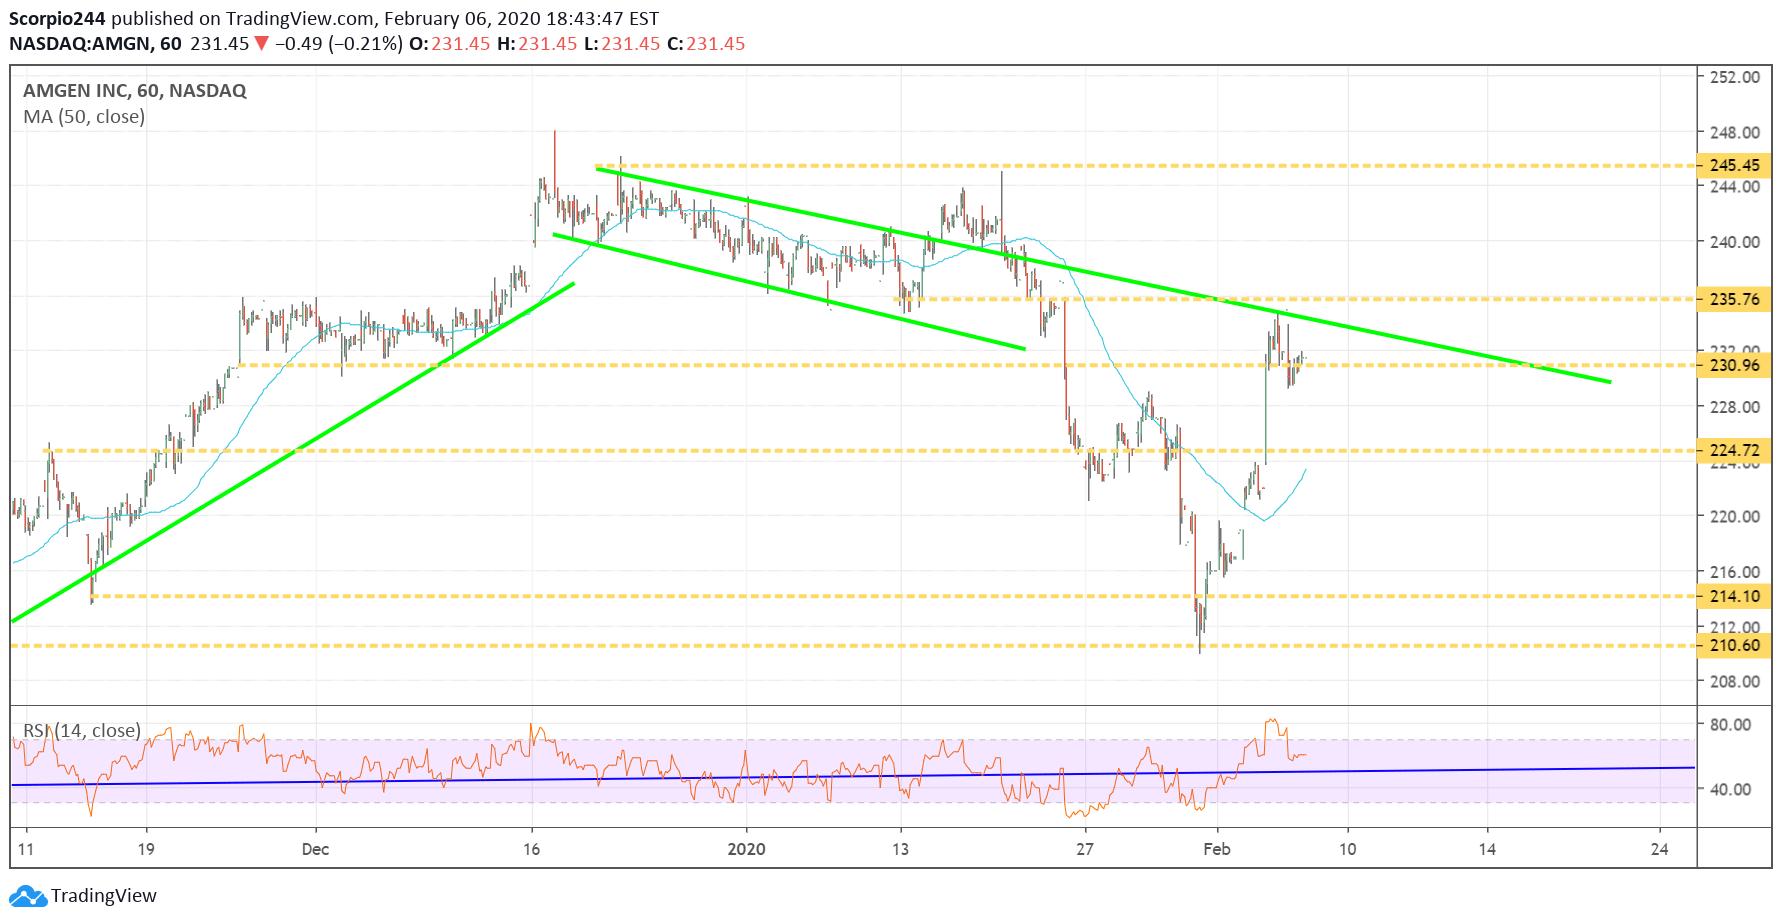1782x923 pixels.
Task: Select the 214.10 price level label
Action: (1735, 596)
